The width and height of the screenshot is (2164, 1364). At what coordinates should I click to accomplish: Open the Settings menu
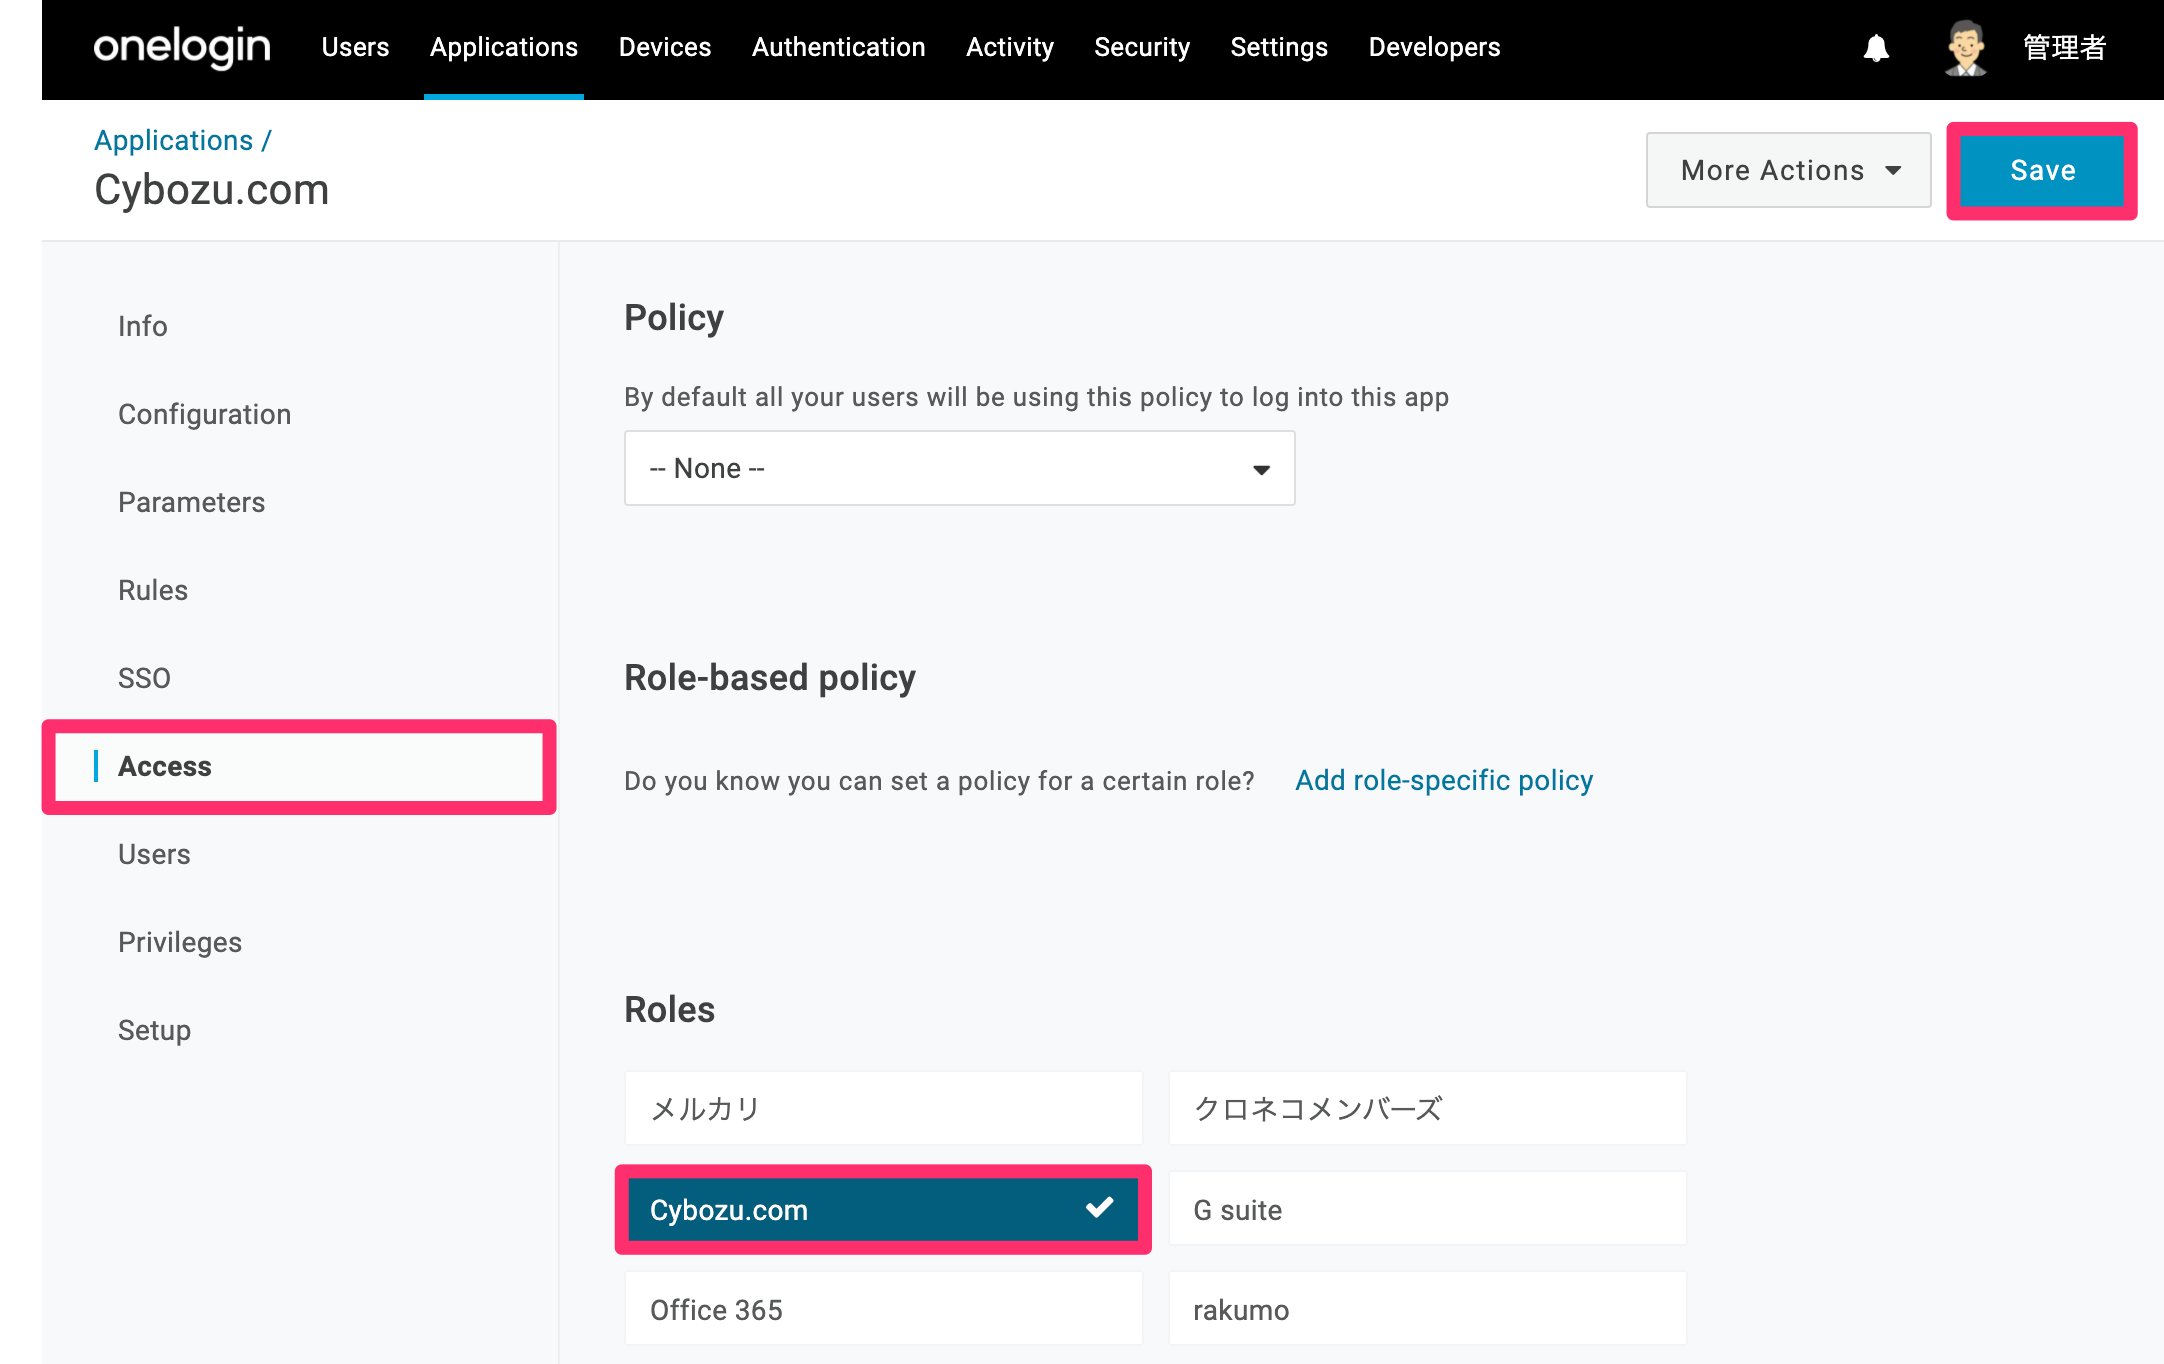click(1279, 47)
